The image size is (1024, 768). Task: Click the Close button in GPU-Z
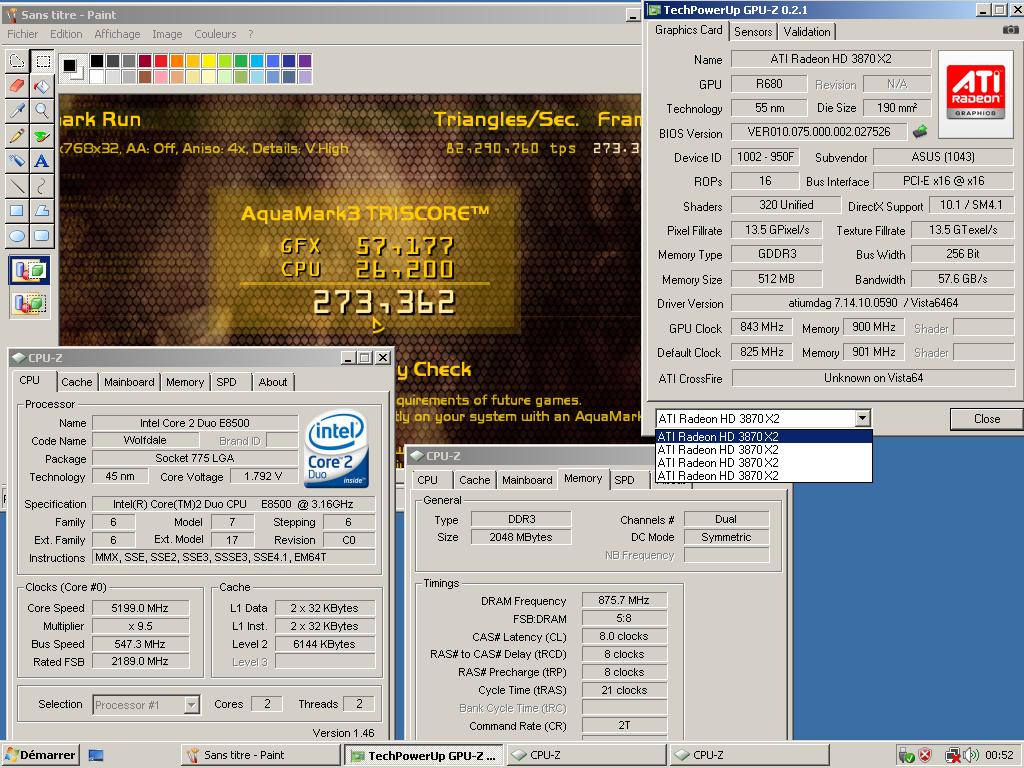[x=986, y=419]
